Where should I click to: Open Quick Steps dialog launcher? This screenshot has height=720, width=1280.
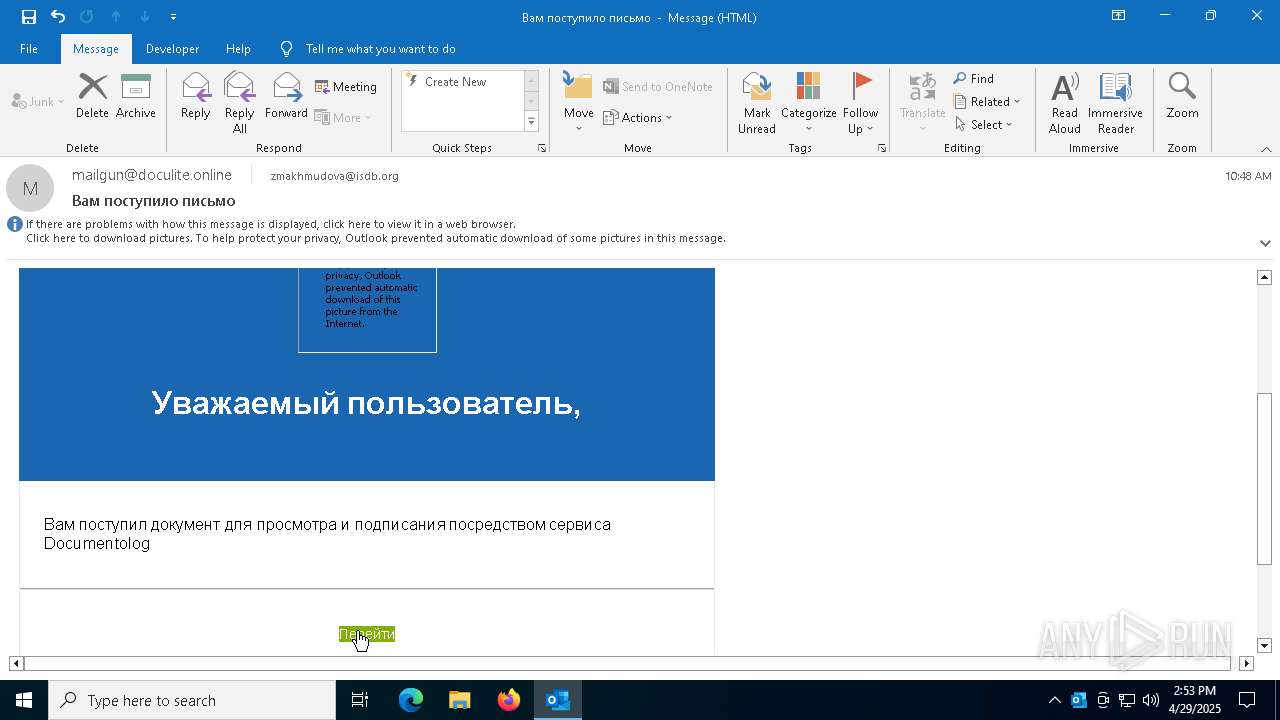(x=542, y=148)
